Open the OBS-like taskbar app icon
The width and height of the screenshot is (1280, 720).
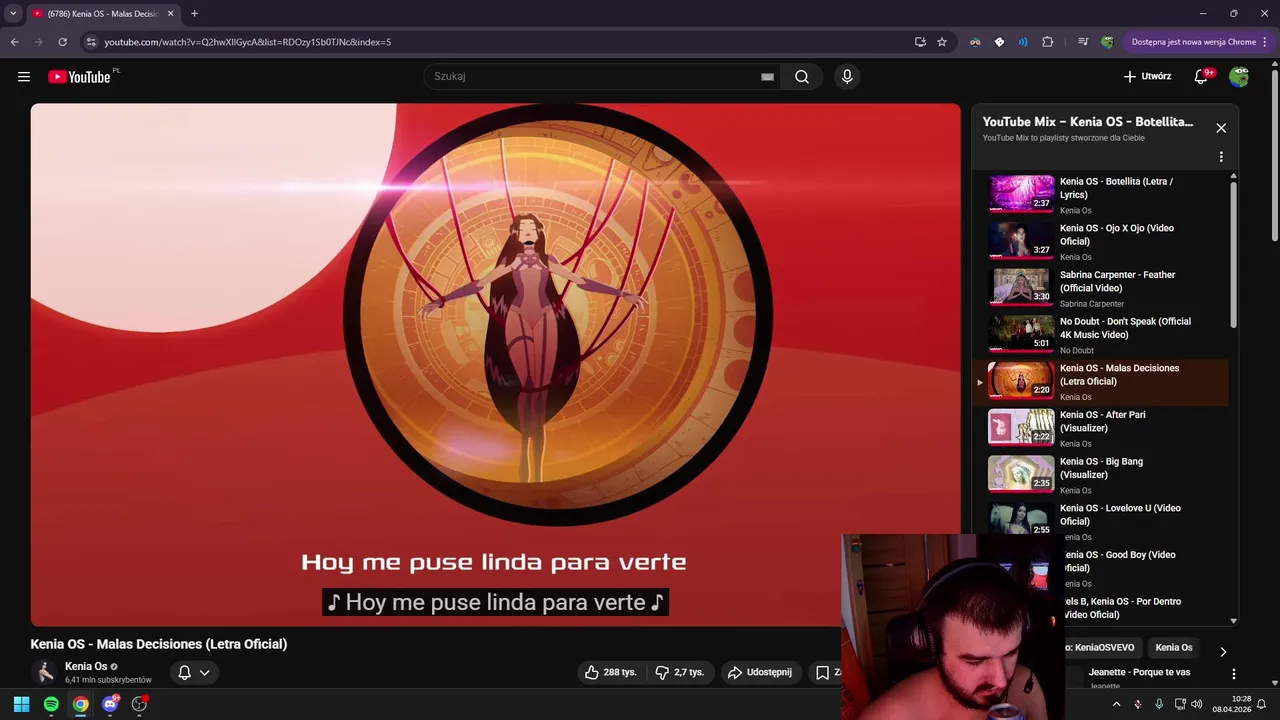click(140, 704)
